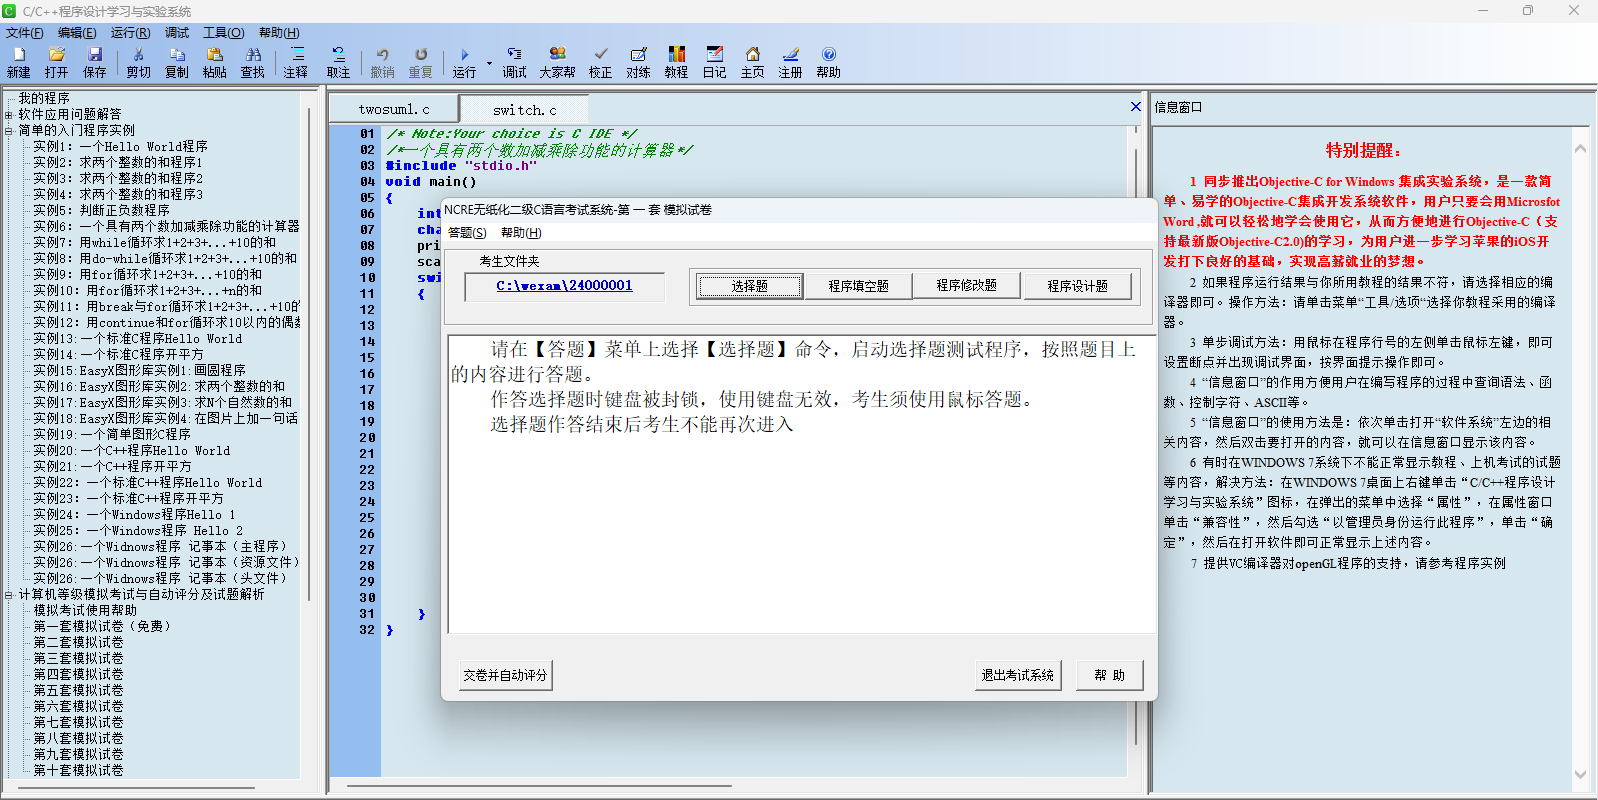
Task: Click the 重复 (Redo) toolbar icon
Action: pos(421,62)
